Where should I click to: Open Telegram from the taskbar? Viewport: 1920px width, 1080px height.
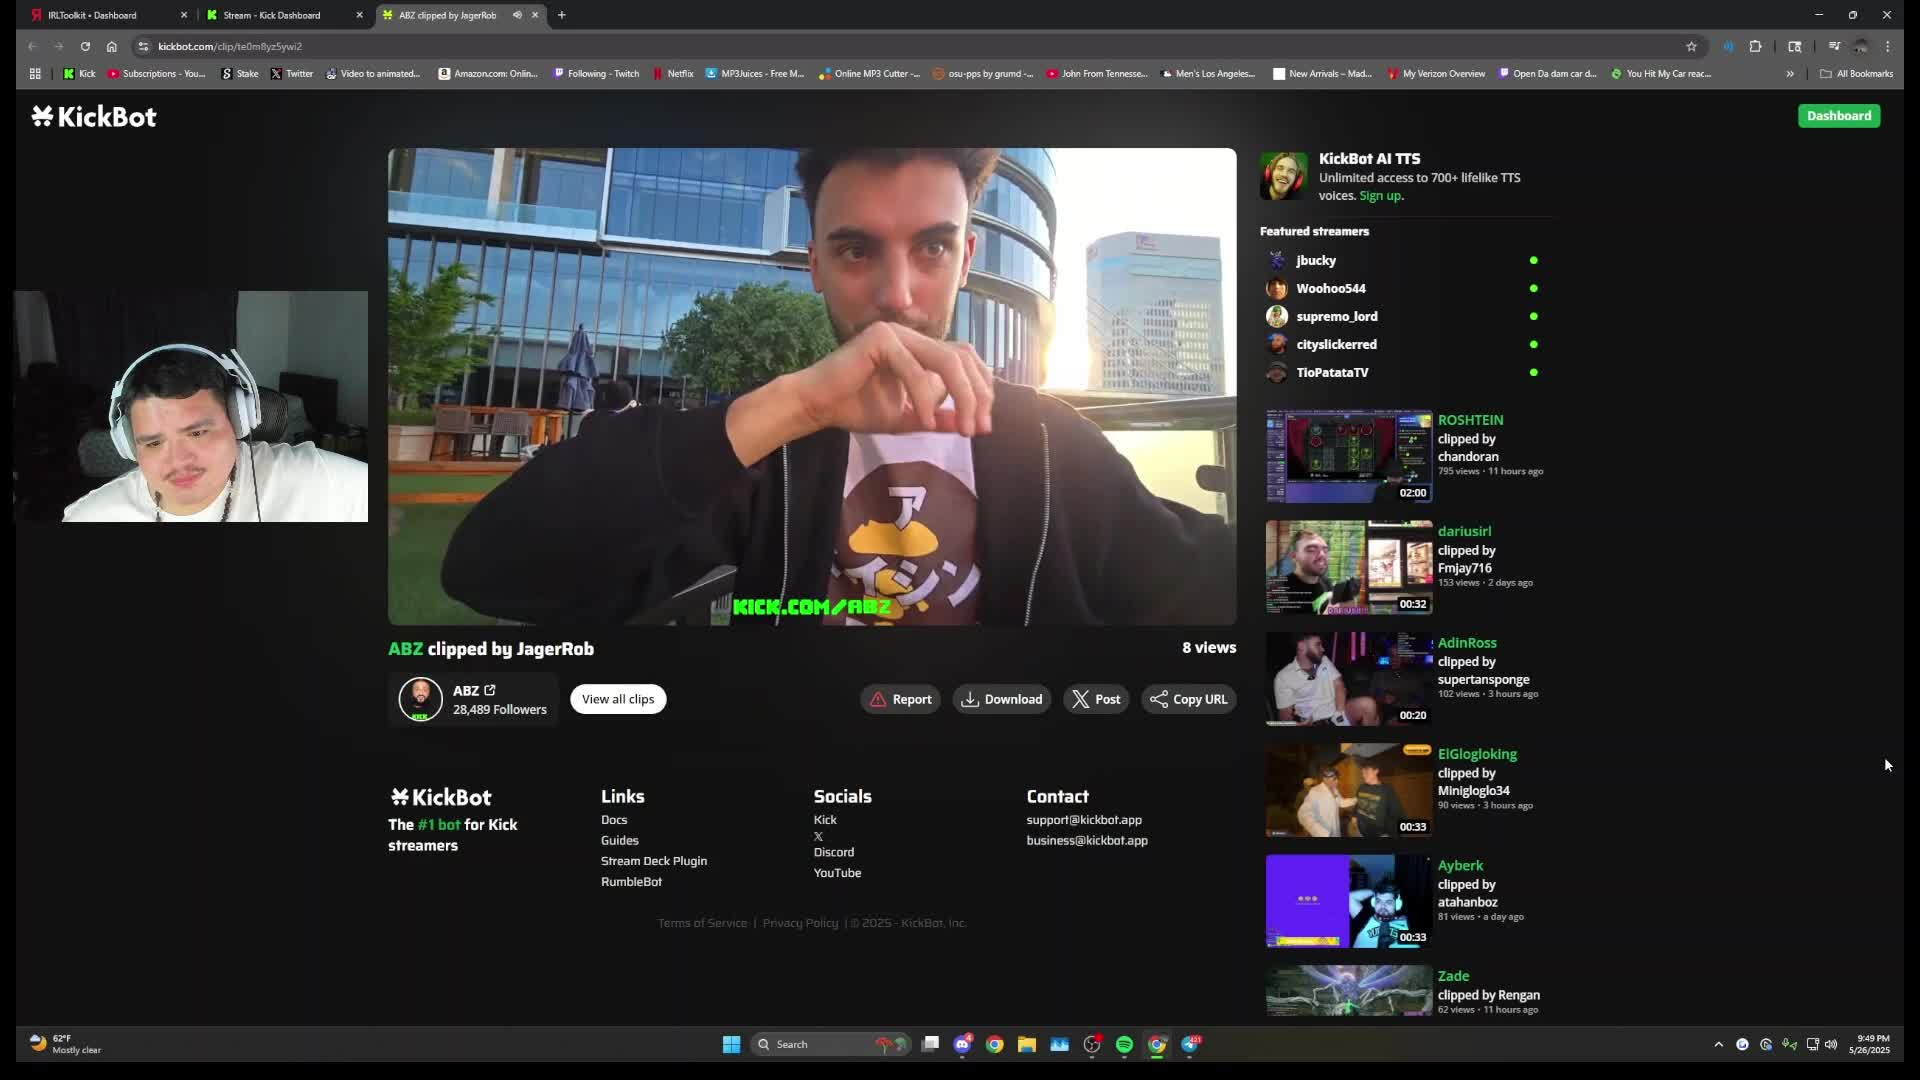pyautogui.click(x=1190, y=1044)
